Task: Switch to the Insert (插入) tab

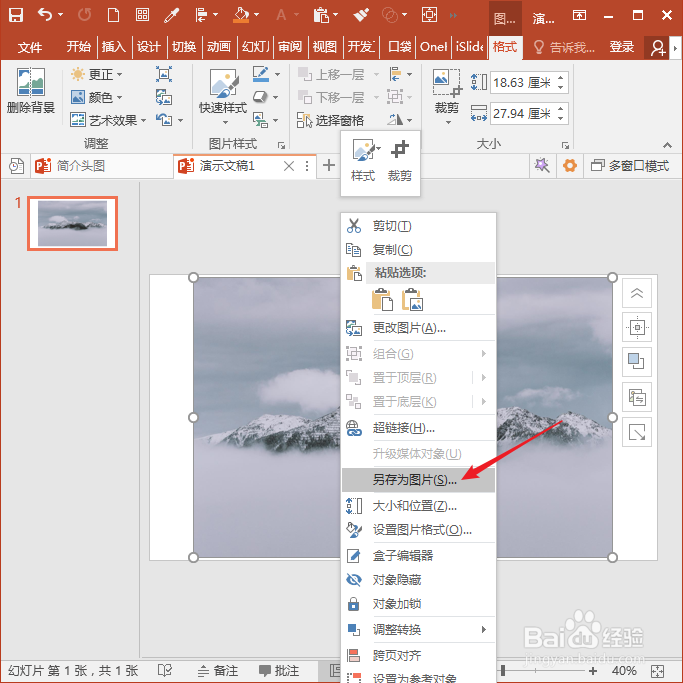Action: pyautogui.click(x=114, y=47)
